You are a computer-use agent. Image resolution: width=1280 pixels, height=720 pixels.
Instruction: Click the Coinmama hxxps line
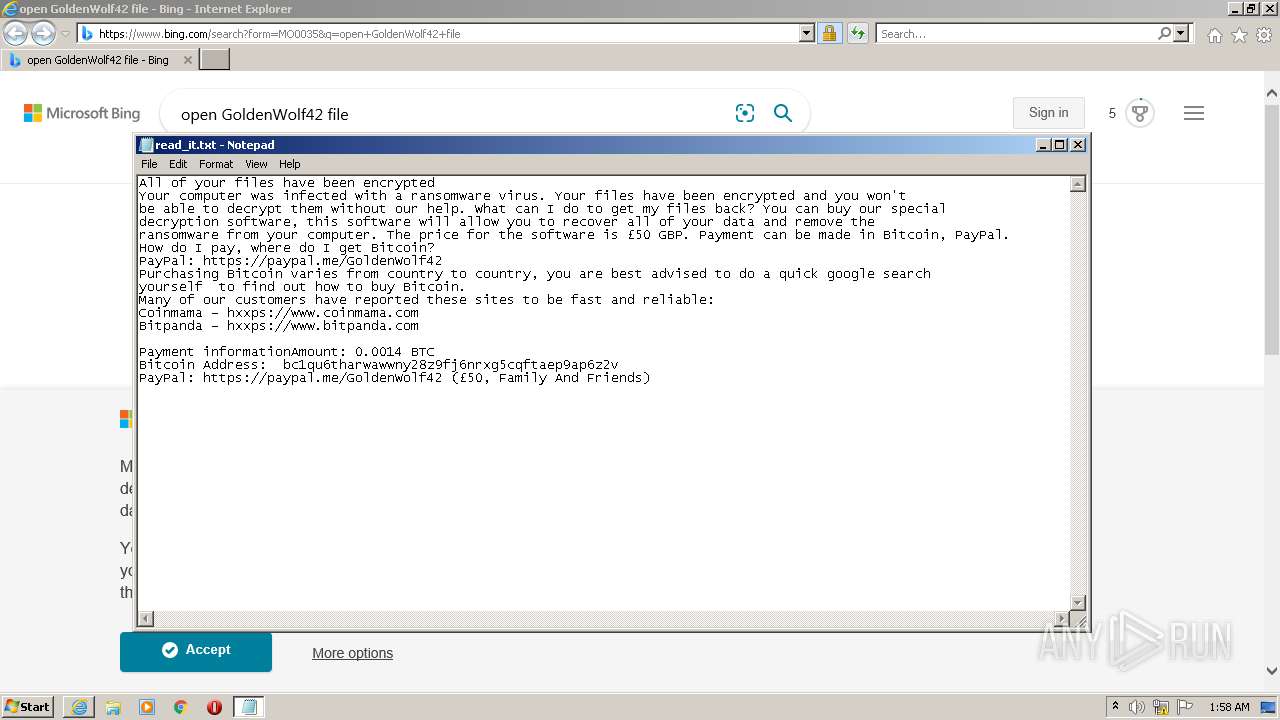tap(279, 313)
